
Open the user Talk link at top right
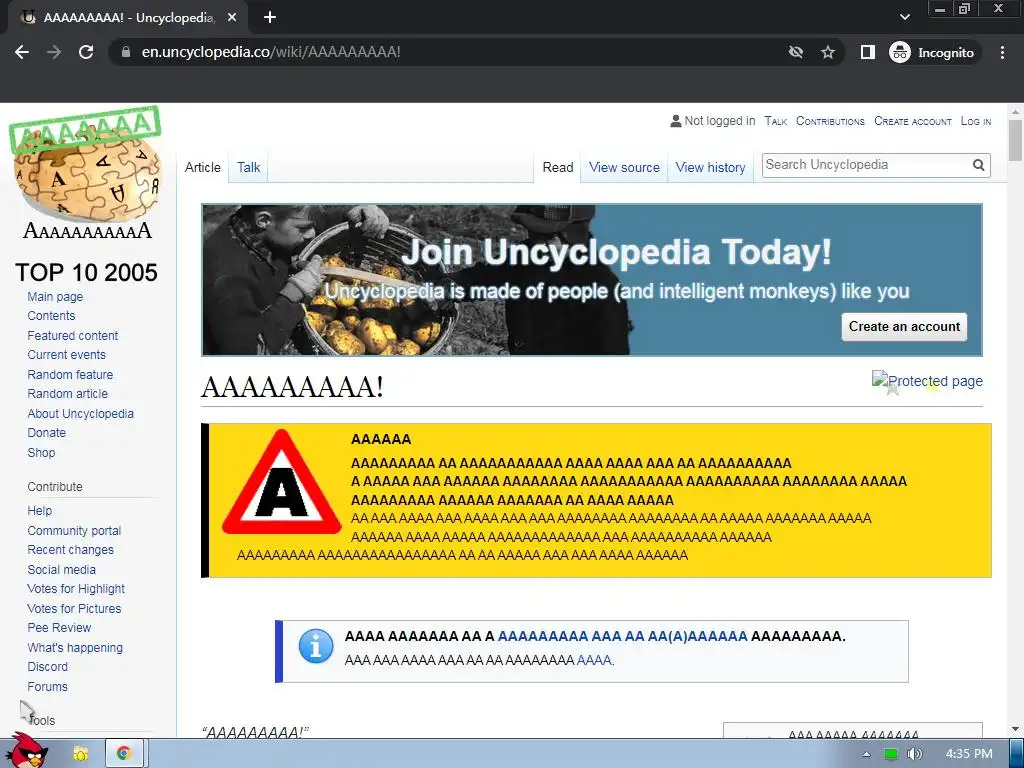(x=776, y=121)
